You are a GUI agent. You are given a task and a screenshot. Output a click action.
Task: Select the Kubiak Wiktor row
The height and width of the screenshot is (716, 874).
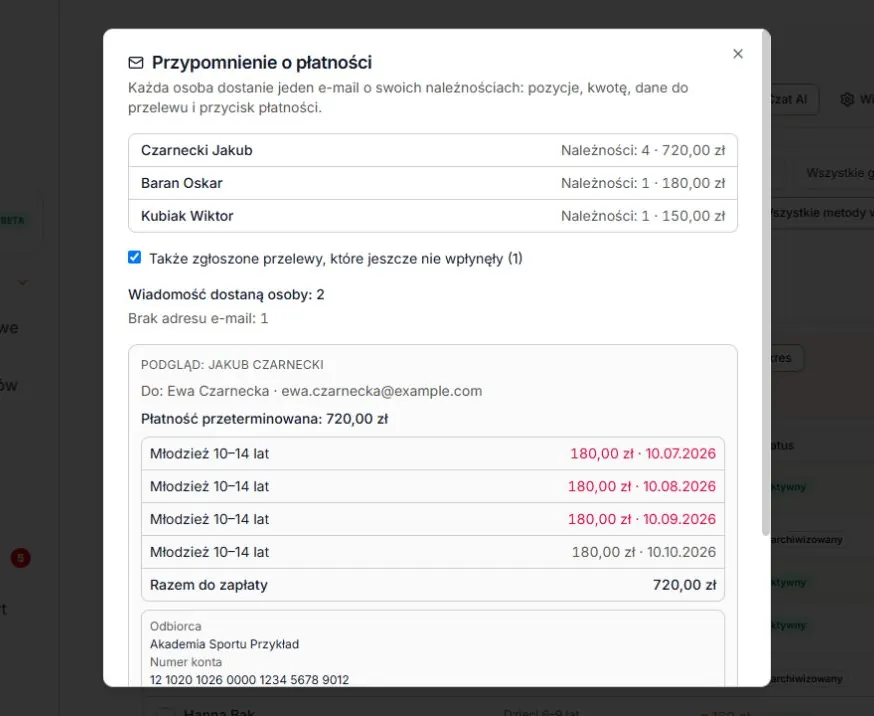tap(433, 216)
